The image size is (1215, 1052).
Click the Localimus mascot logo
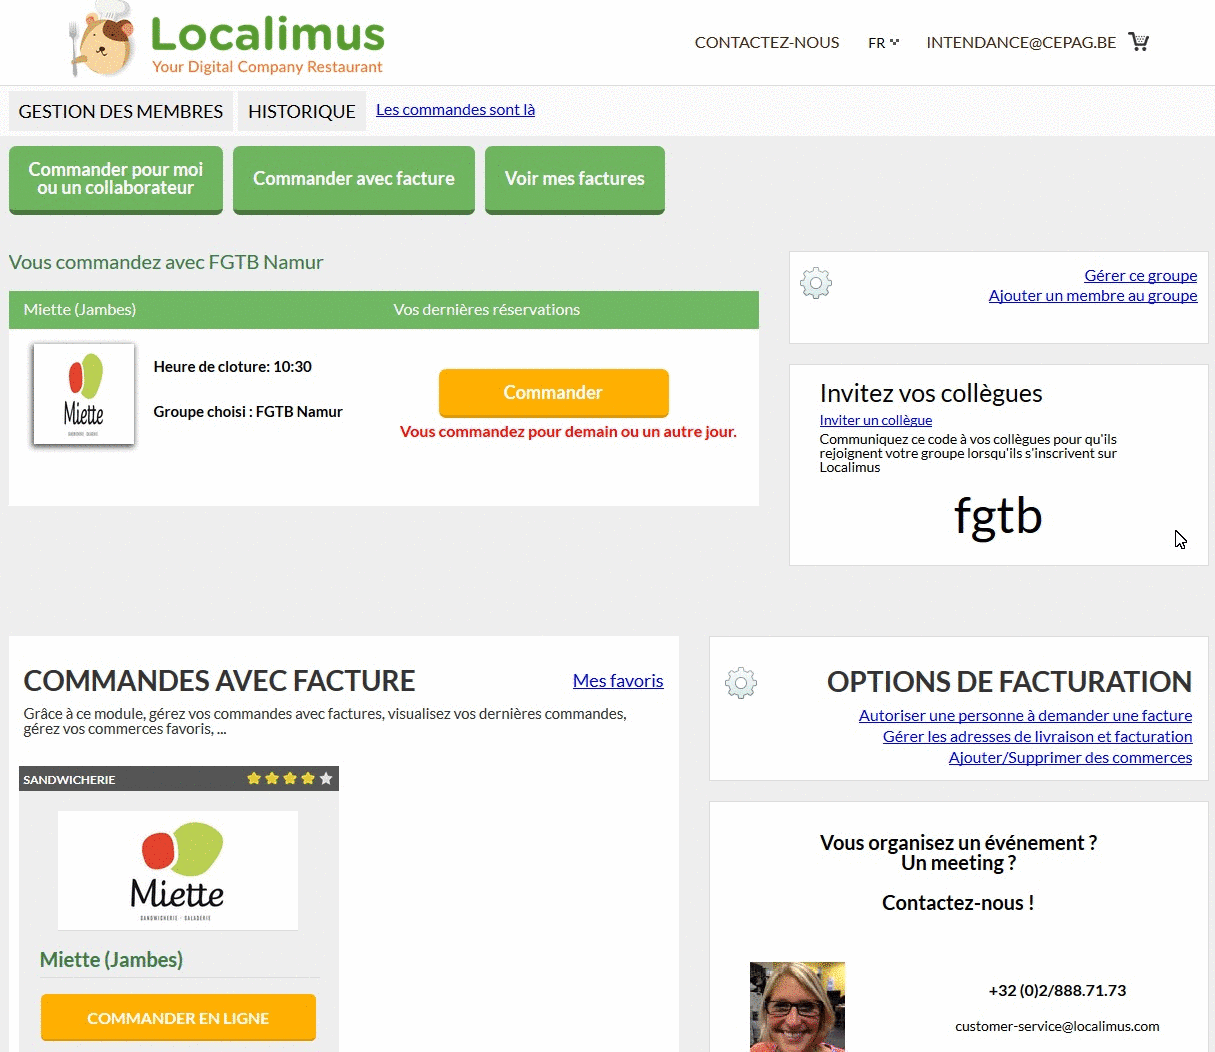pyautogui.click(x=100, y=38)
